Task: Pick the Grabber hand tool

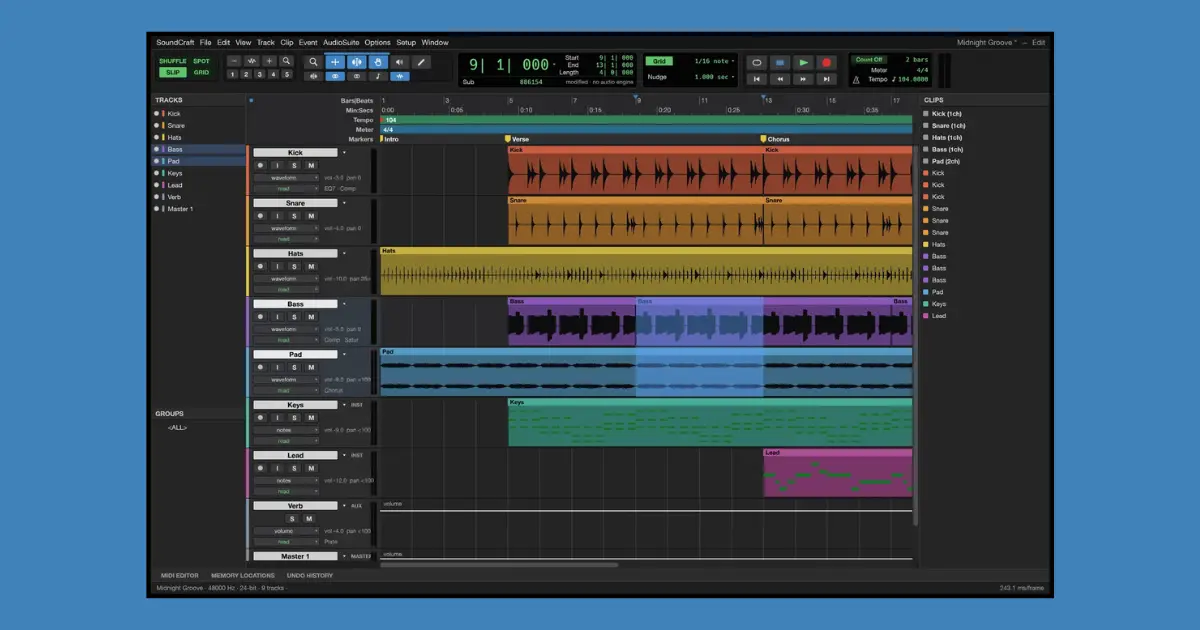Action: point(378,61)
